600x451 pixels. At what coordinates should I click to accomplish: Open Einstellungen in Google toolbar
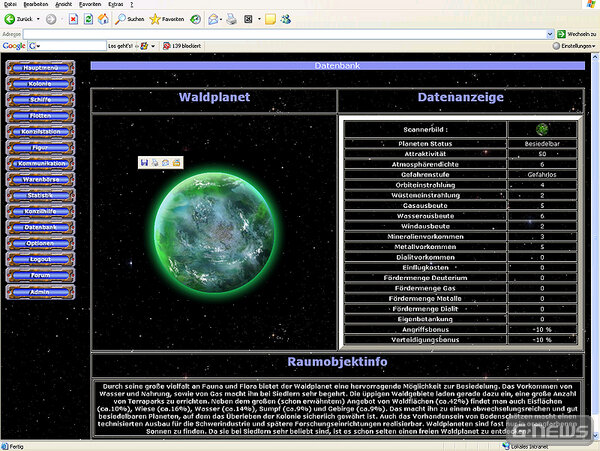coord(574,46)
